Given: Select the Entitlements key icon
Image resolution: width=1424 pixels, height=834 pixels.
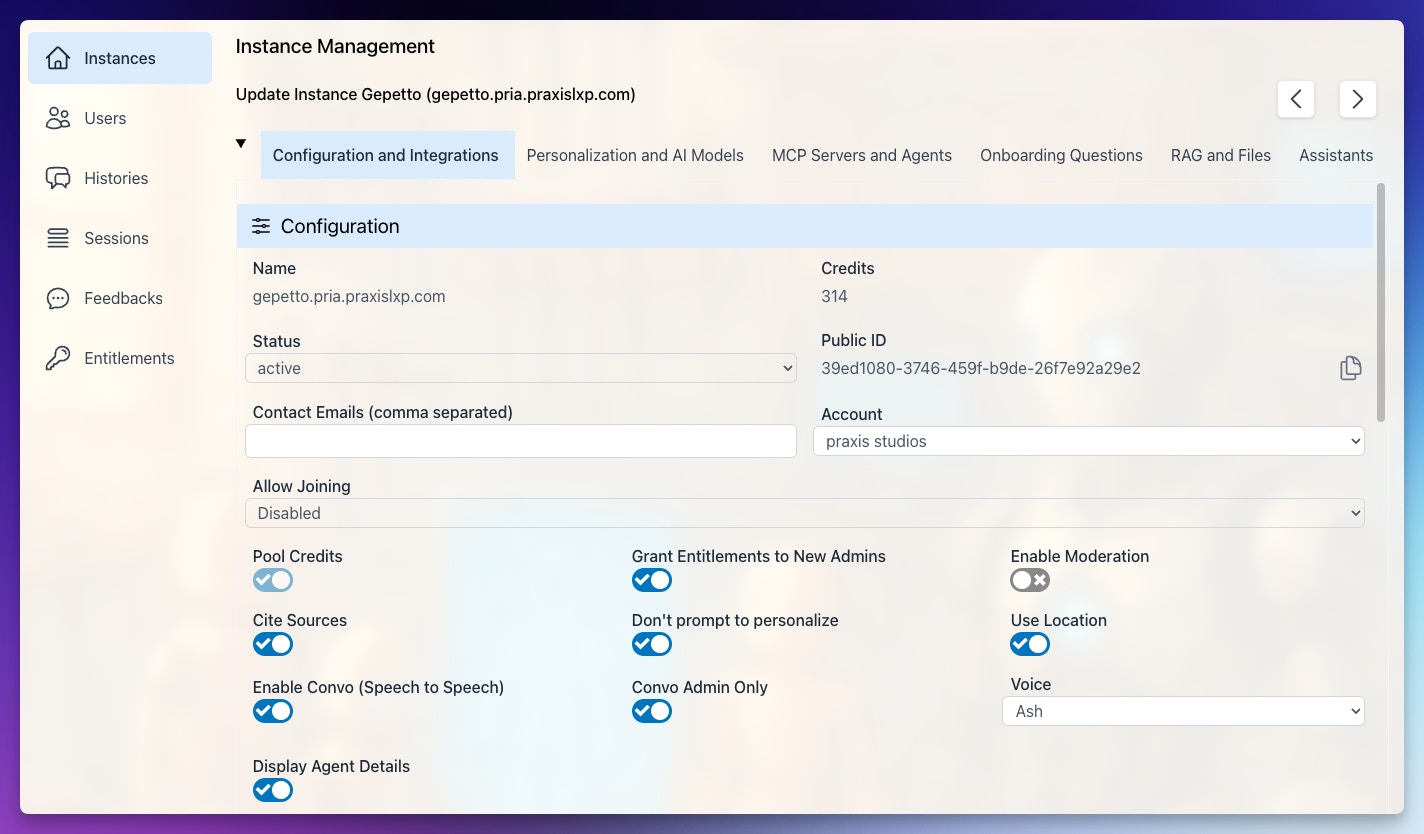Looking at the screenshot, I should tap(59, 358).
